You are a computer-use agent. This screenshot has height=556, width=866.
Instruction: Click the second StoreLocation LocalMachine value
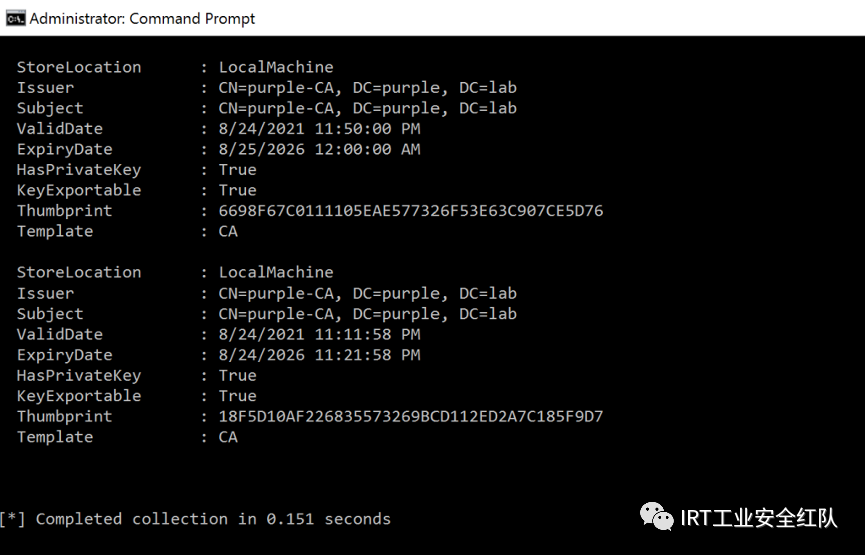point(276,272)
